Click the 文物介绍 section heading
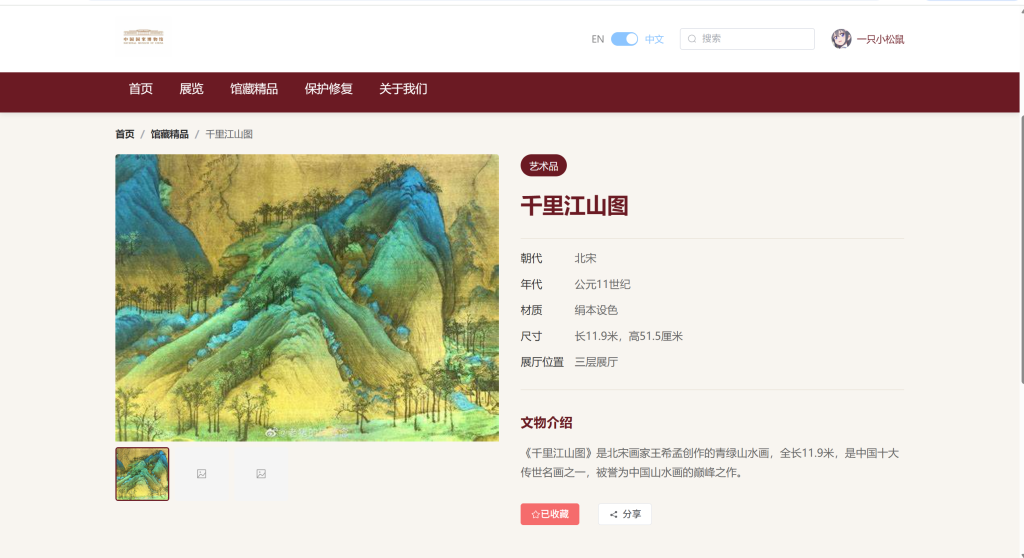1024x558 pixels. (x=547, y=423)
